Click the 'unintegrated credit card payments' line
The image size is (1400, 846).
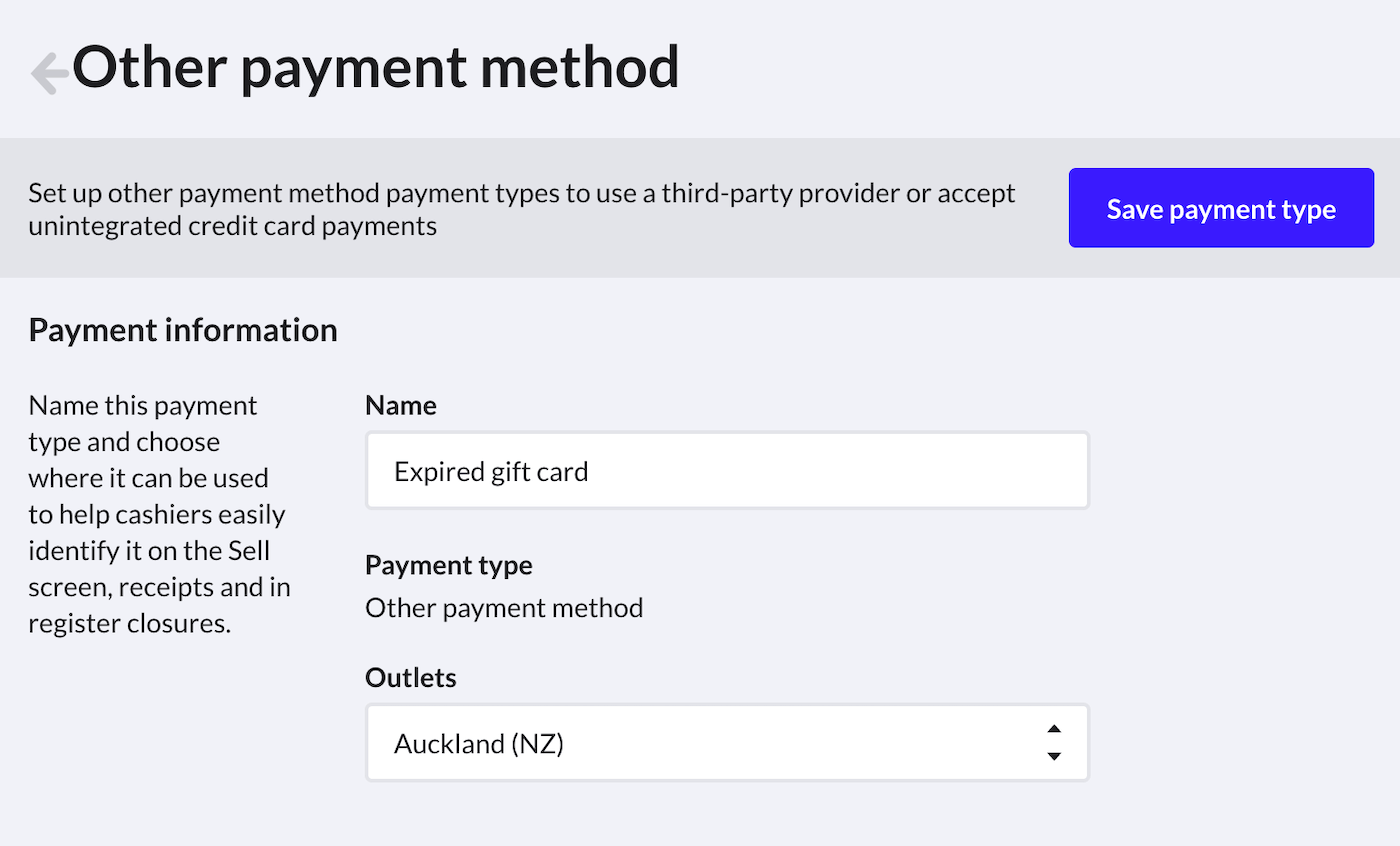point(232,226)
